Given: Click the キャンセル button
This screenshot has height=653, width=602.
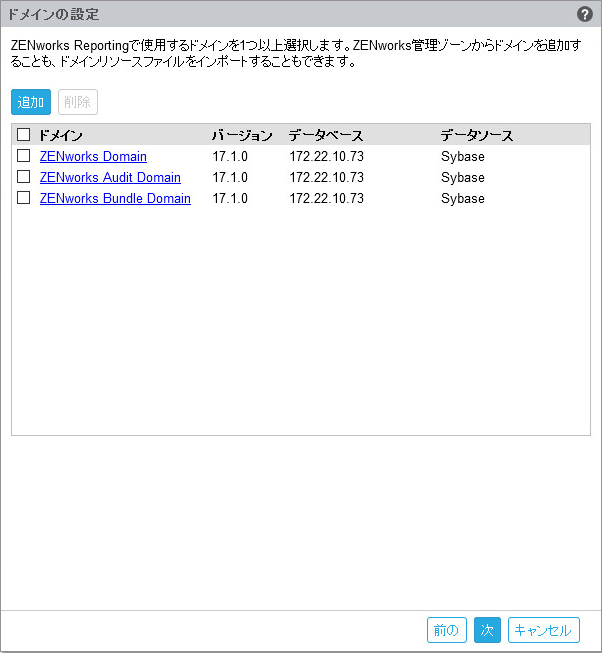Looking at the screenshot, I should [x=544, y=630].
